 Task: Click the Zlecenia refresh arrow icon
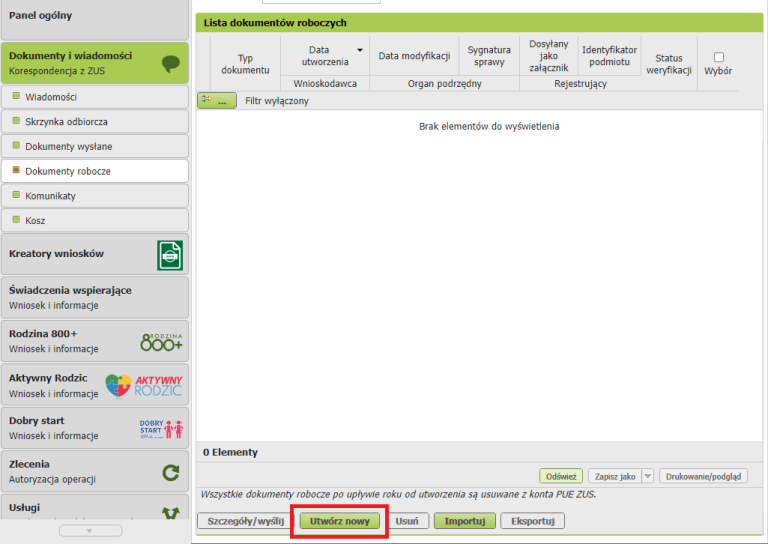170,472
